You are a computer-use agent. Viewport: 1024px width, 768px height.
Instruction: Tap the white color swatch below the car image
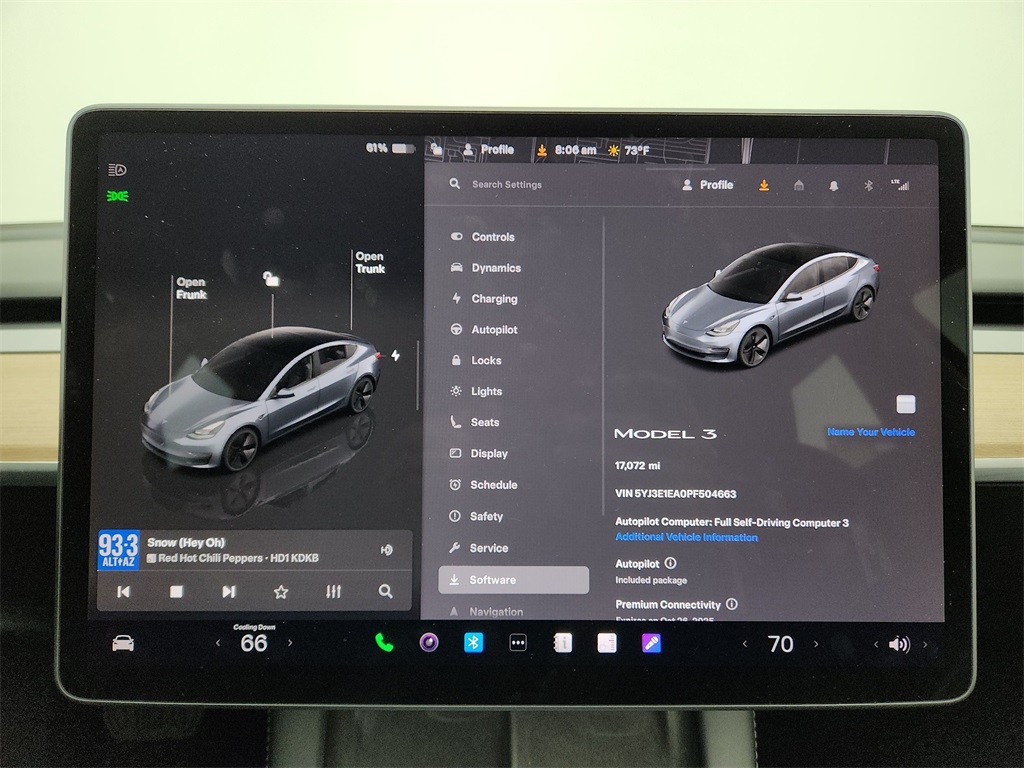(906, 404)
